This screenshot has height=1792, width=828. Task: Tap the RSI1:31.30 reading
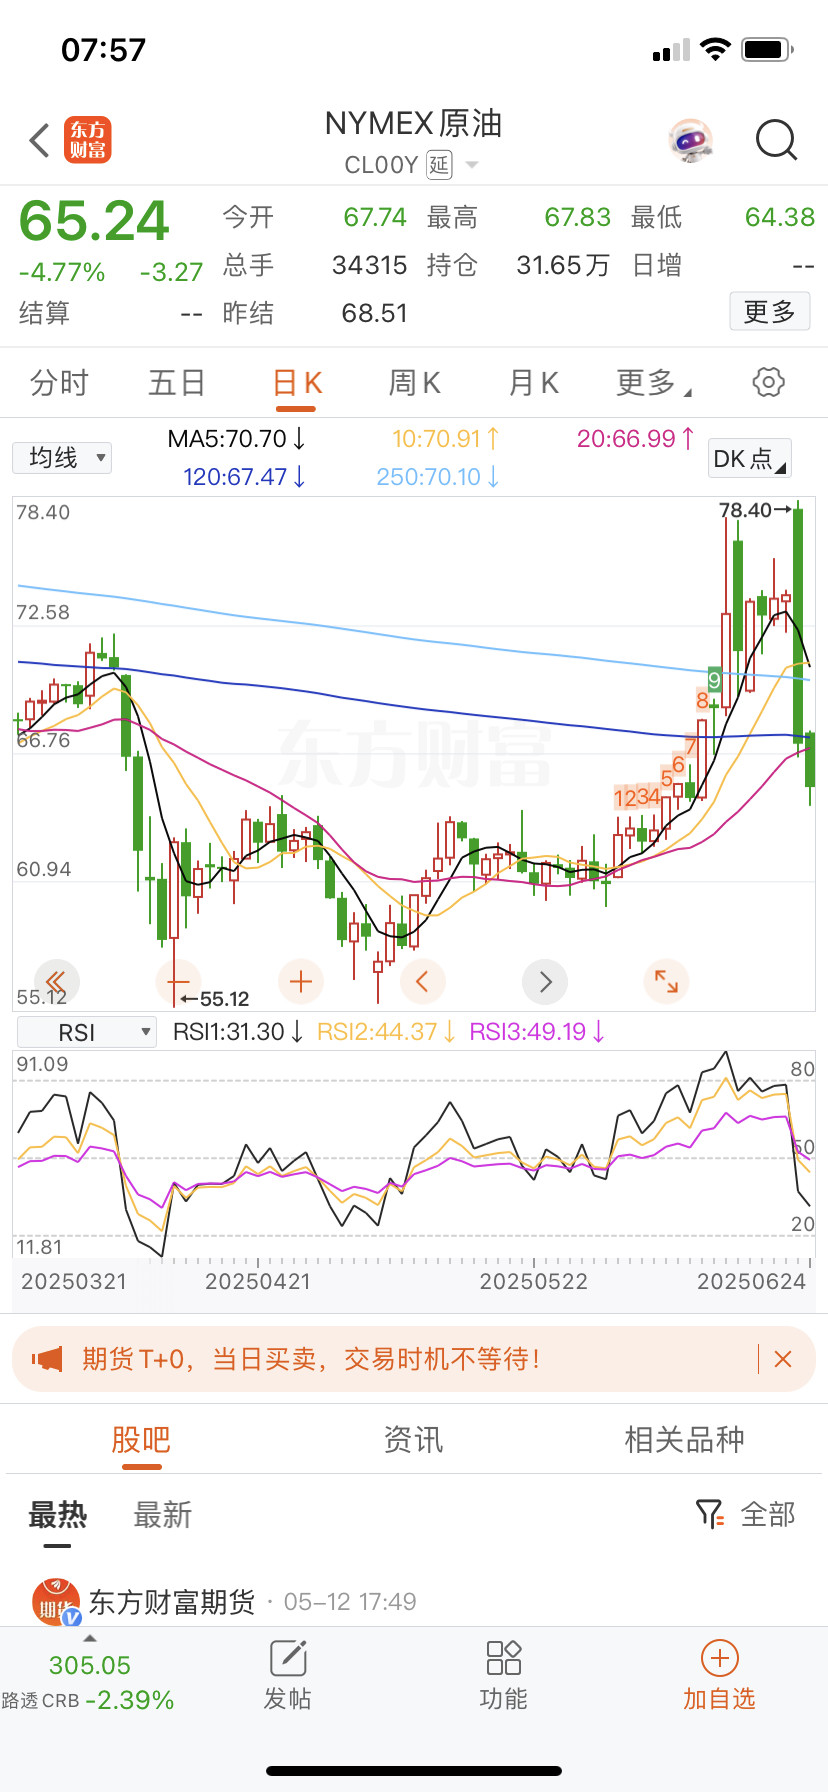point(238,1032)
